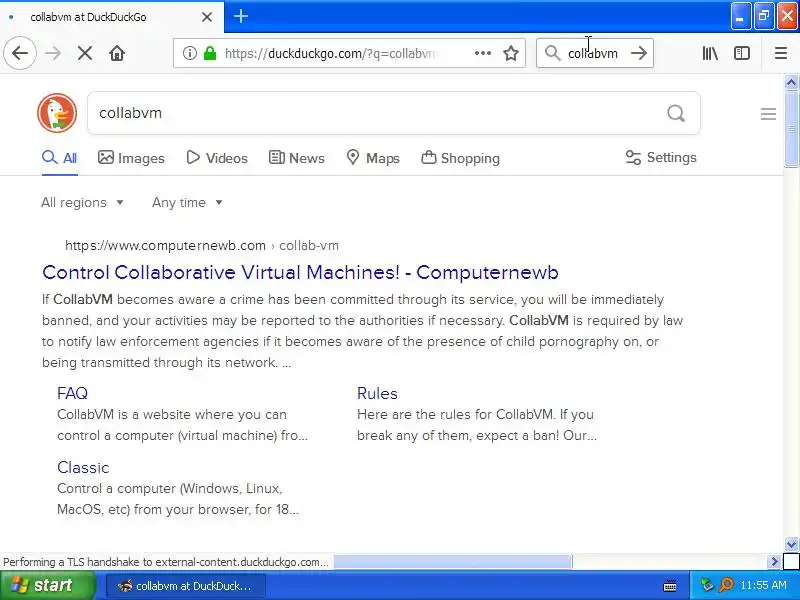The height and width of the screenshot is (600, 800).
Task: Show site information via the info icon
Action: tap(190, 53)
